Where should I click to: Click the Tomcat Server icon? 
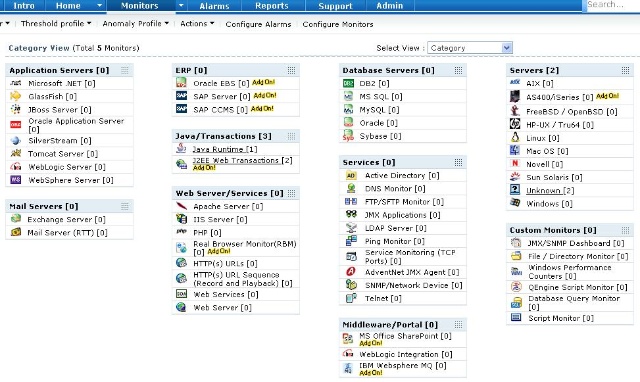(x=16, y=153)
